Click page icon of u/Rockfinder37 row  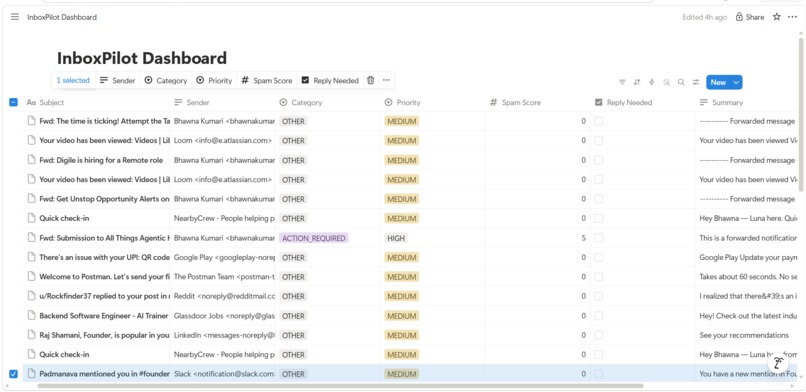(x=32, y=296)
